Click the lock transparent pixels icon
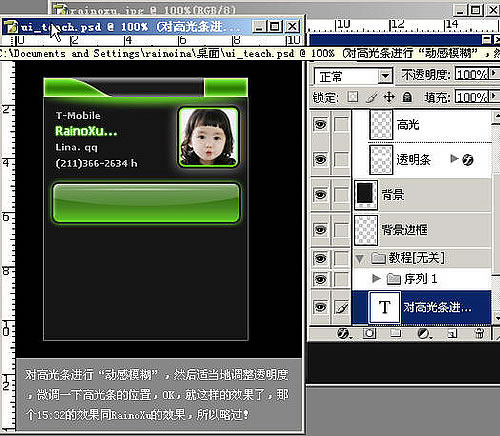The width and height of the screenshot is (500, 436). pyautogui.click(x=353, y=97)
